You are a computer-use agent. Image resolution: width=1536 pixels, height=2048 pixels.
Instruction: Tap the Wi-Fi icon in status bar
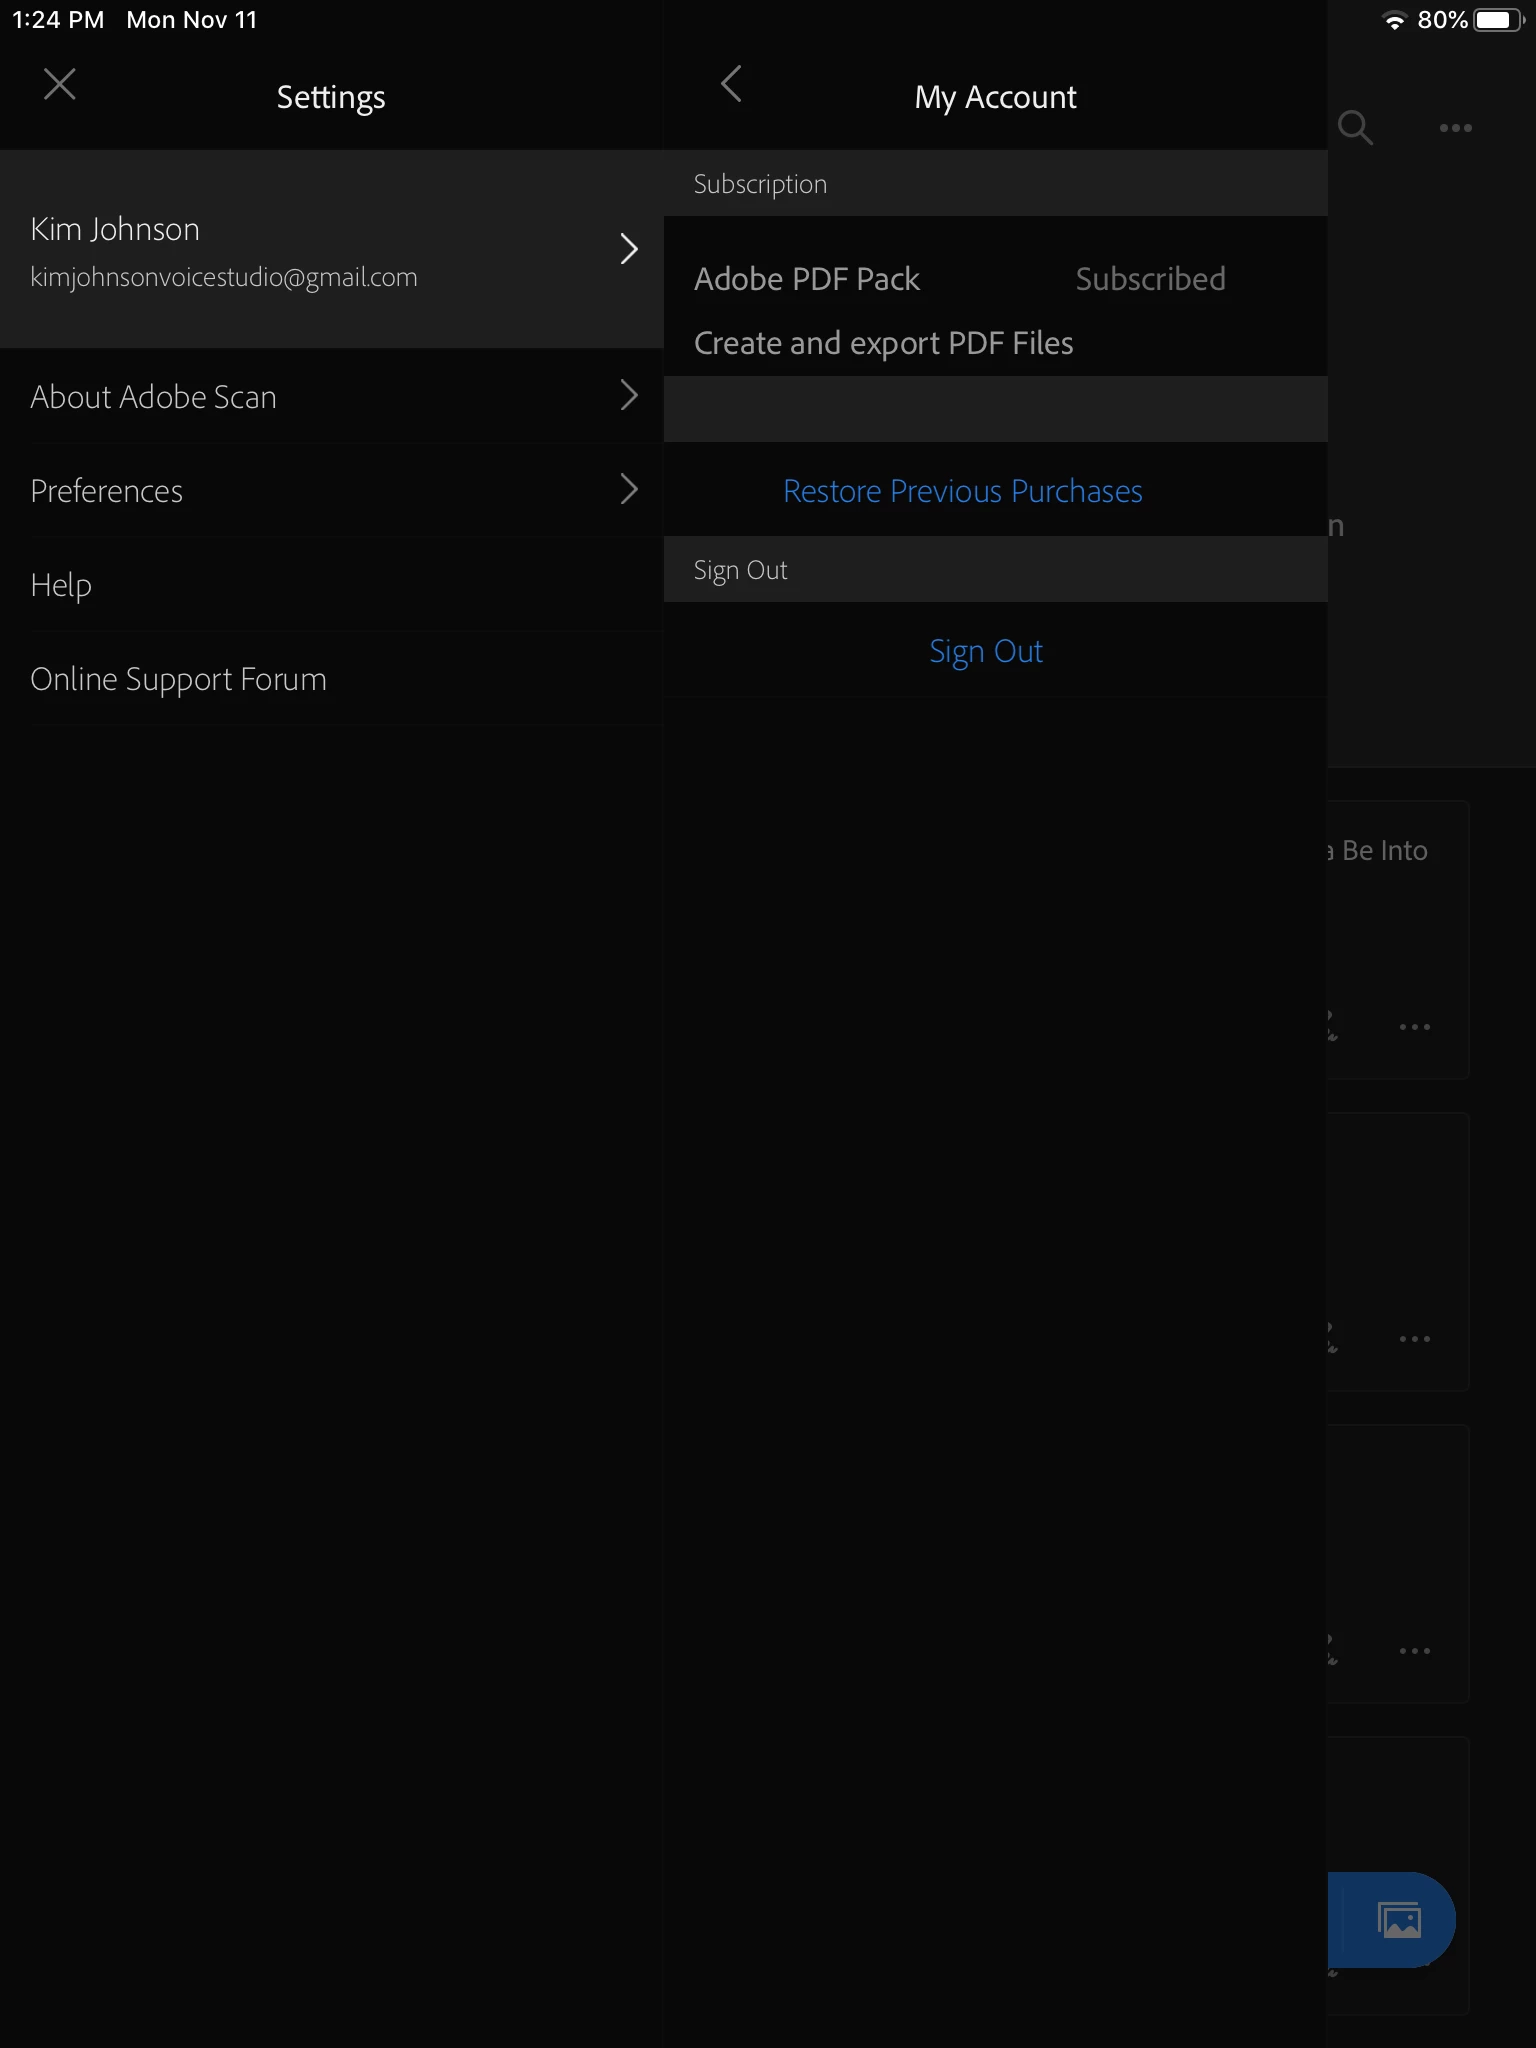pos(1393,20)
